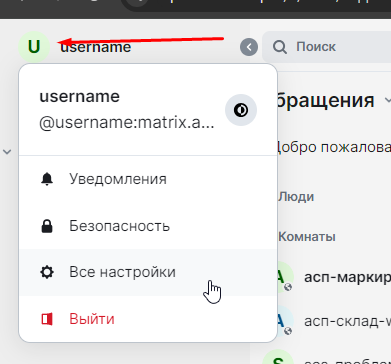This screenshot has width=391, height=364.
Task: Expand the chevron at left sidebar edge
Action: [x=7, y=152]
